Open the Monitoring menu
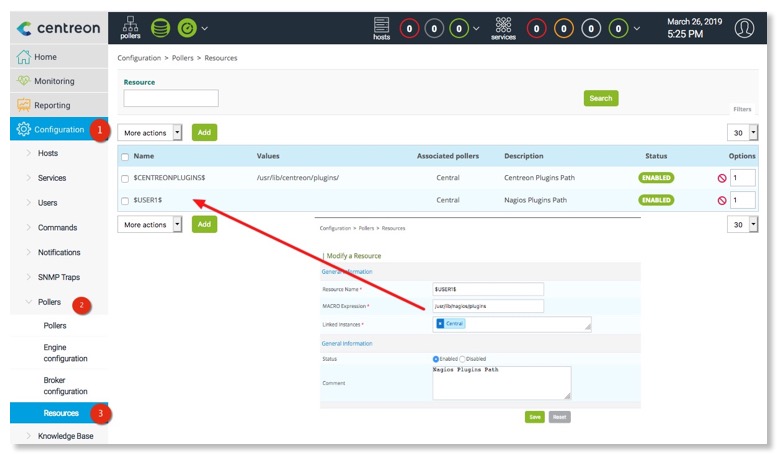This screenshot has height=454, width=777. click(54, 81)
